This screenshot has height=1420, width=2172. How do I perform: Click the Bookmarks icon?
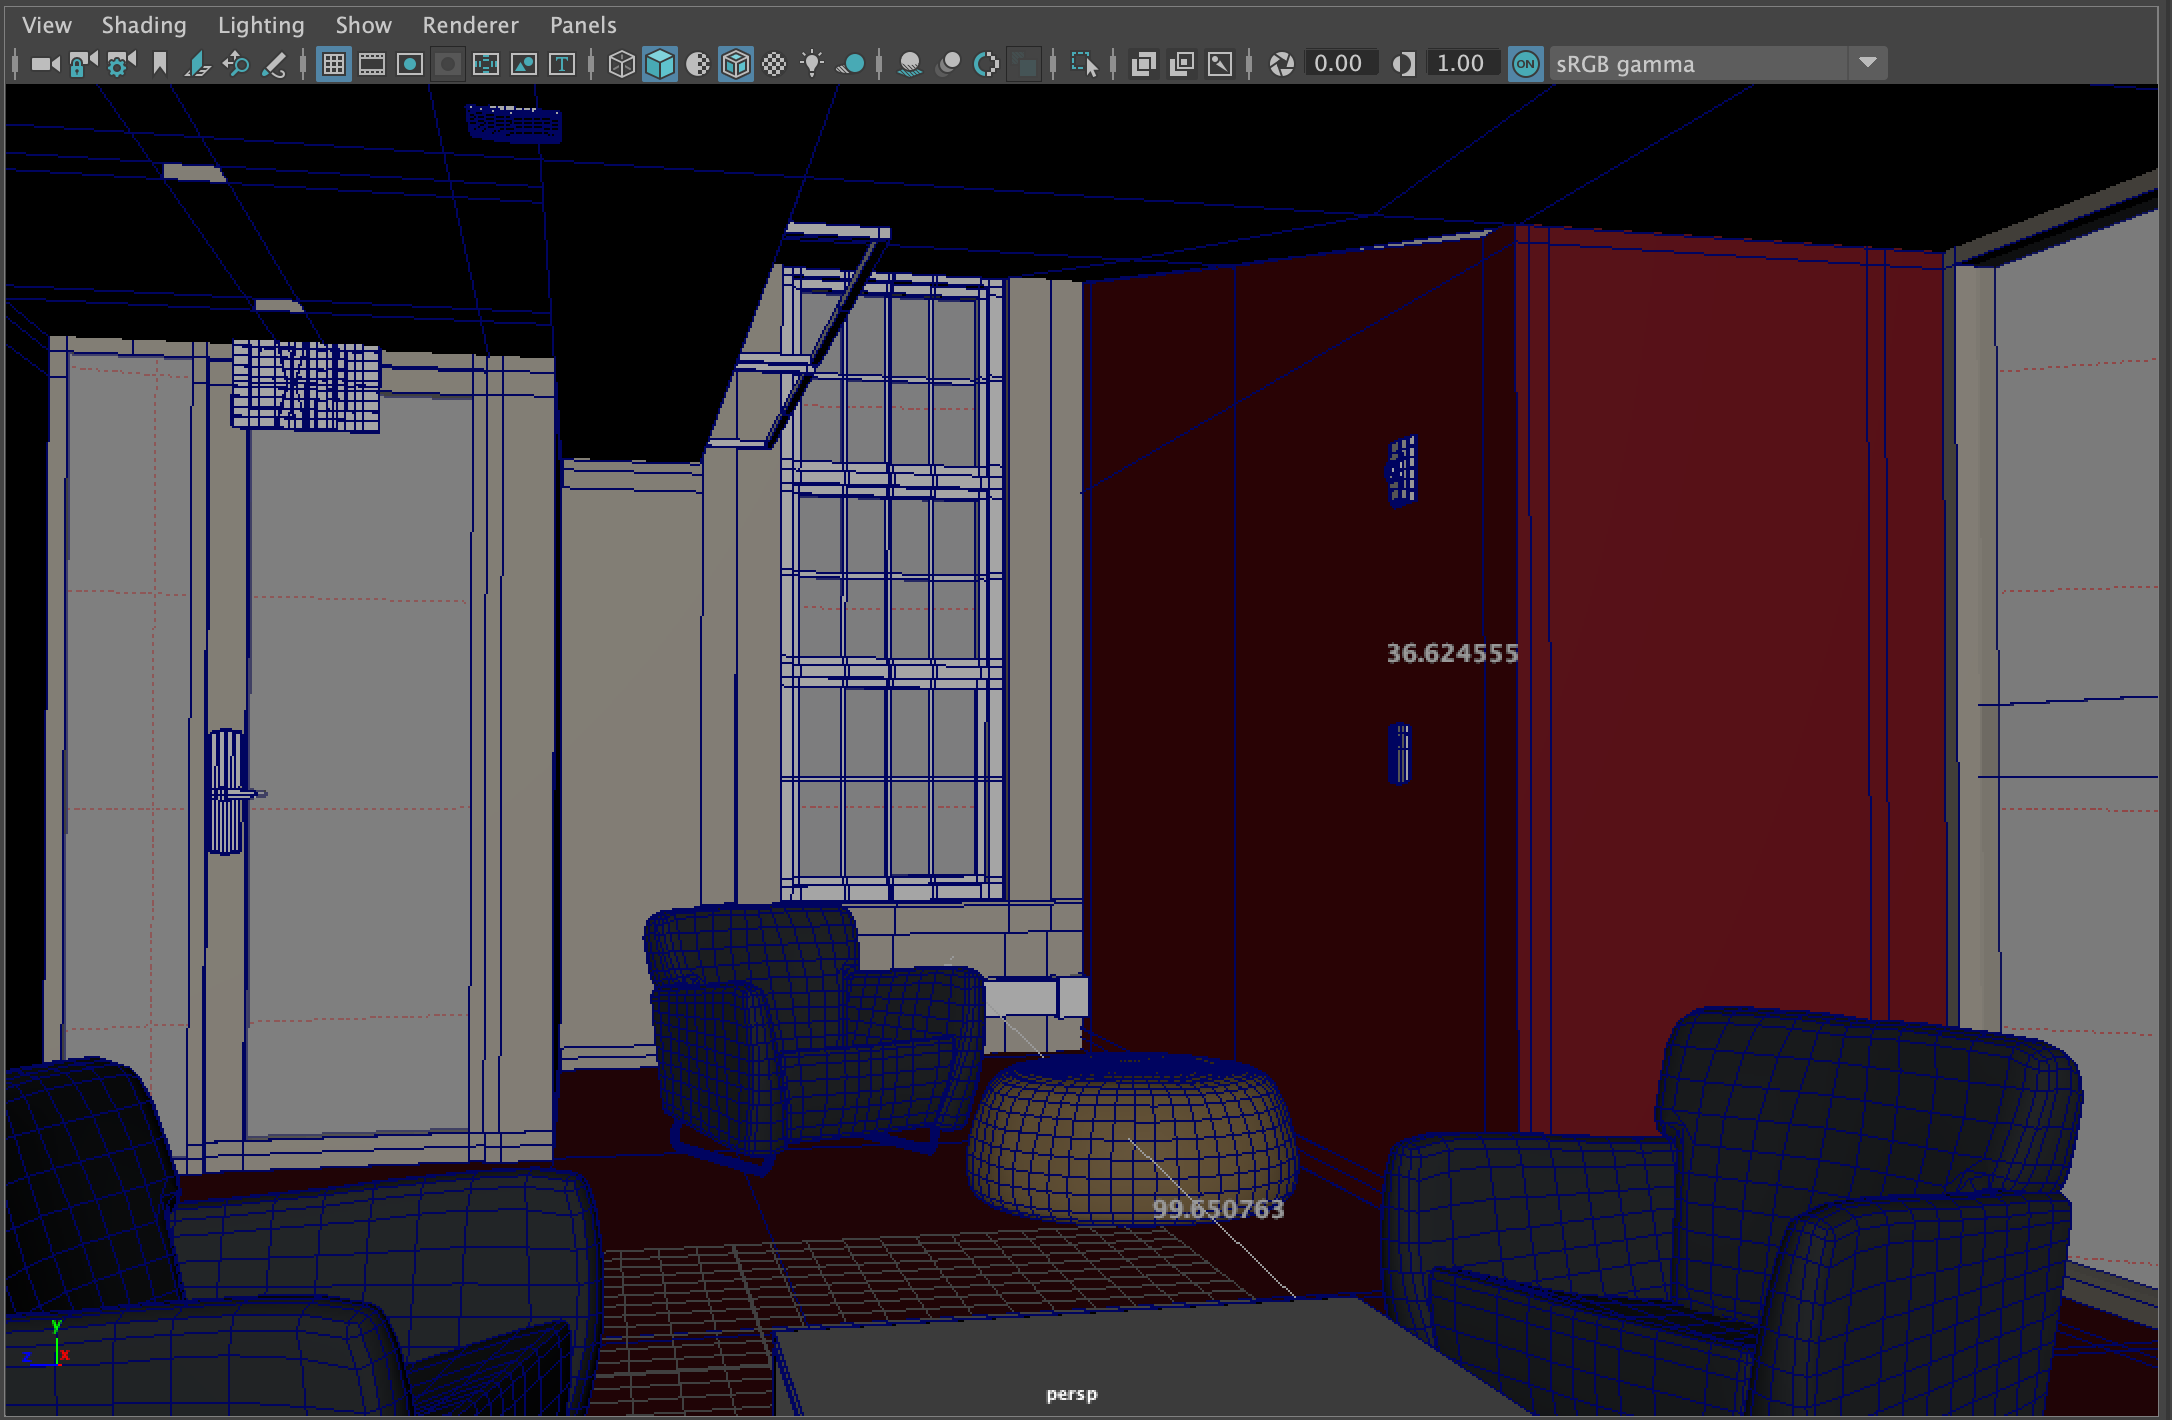coord(159,64)
